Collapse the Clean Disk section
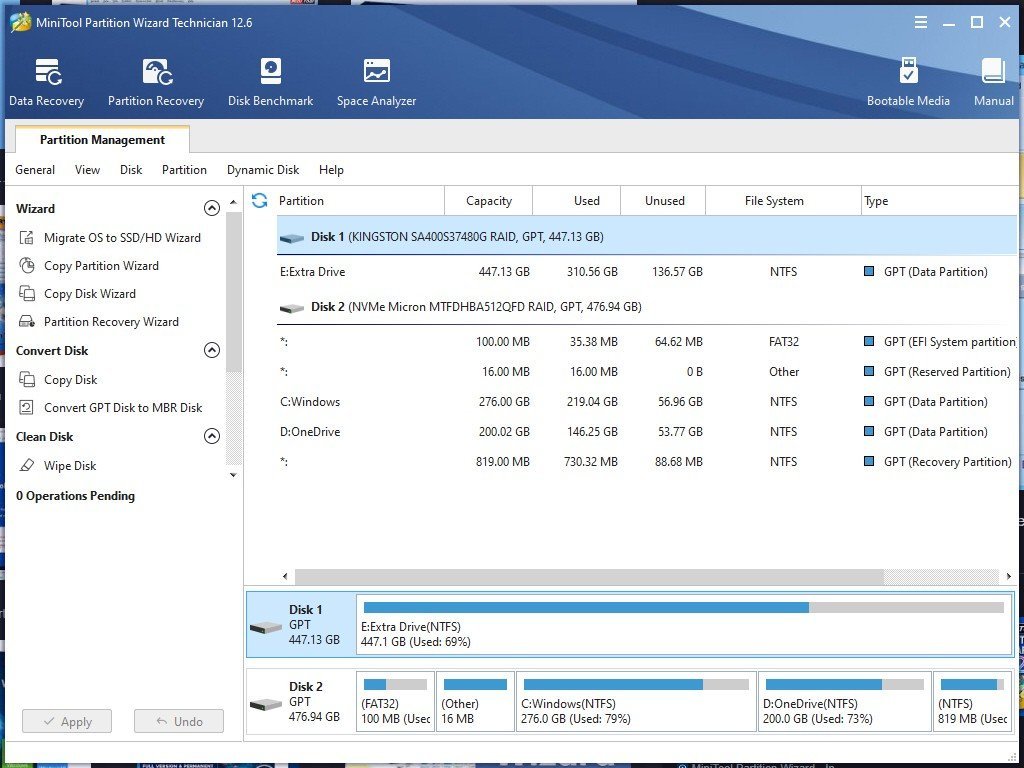Screen dimensions: 1024x768 point(211,437)
